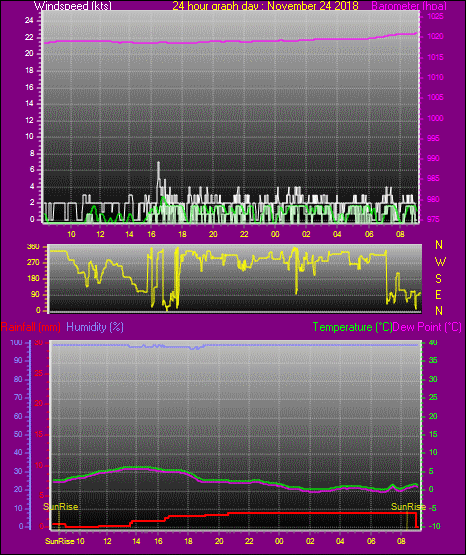The image size is (466, 555).
Task: Click the E wind direction label
Action: click(438, 294)
